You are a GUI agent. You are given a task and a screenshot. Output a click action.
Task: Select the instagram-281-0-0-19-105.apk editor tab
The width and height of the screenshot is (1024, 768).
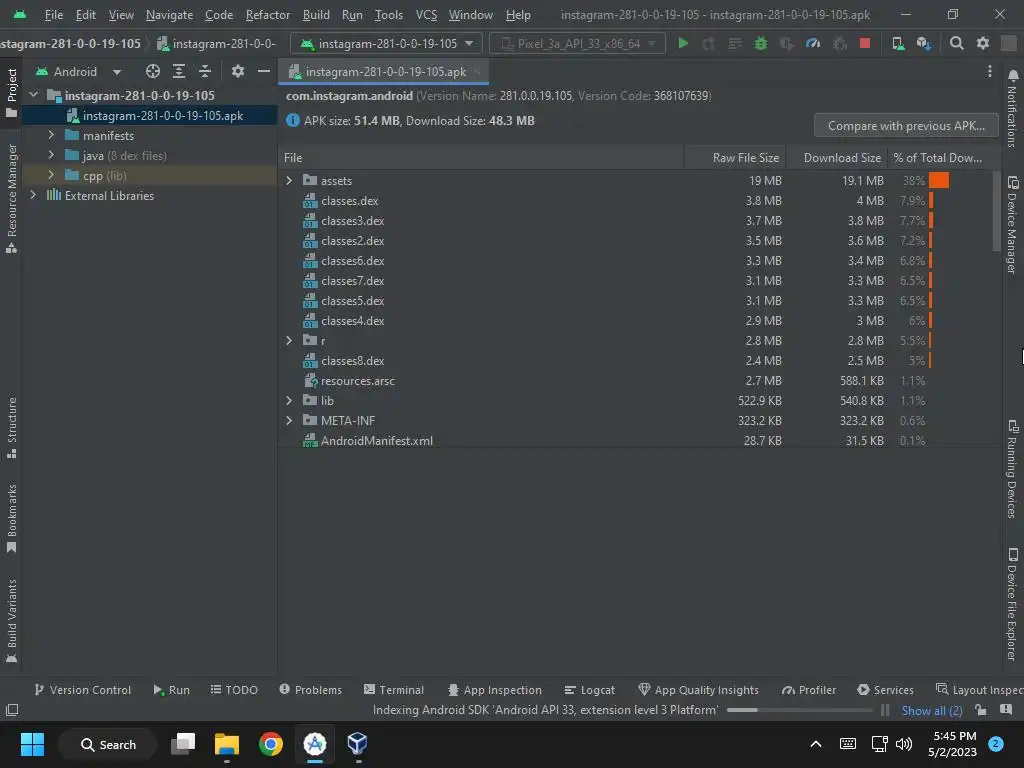click(384, 71)
